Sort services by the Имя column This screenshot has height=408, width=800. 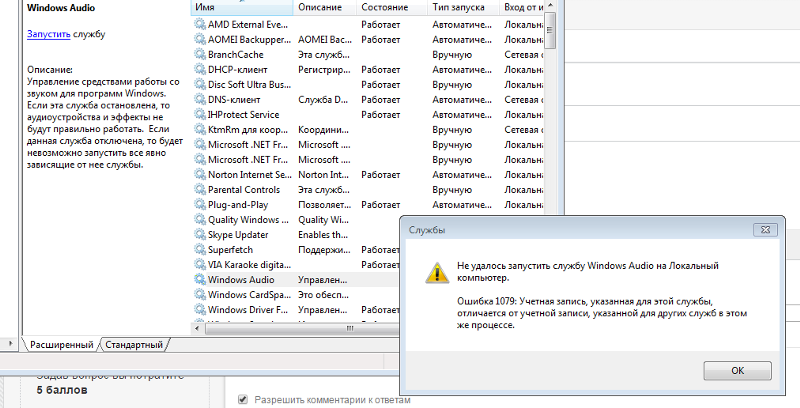[x=242, y=7]
